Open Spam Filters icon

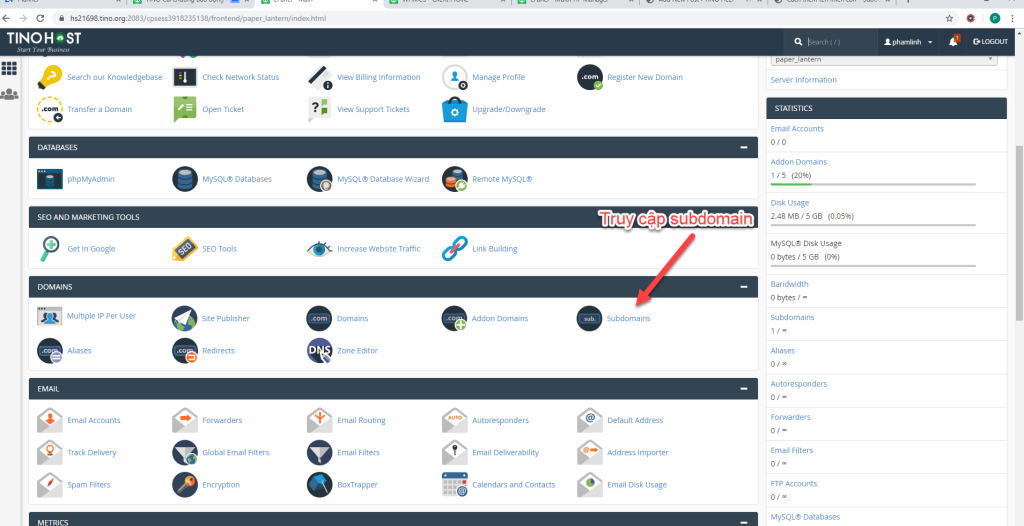tap(50, 485)
